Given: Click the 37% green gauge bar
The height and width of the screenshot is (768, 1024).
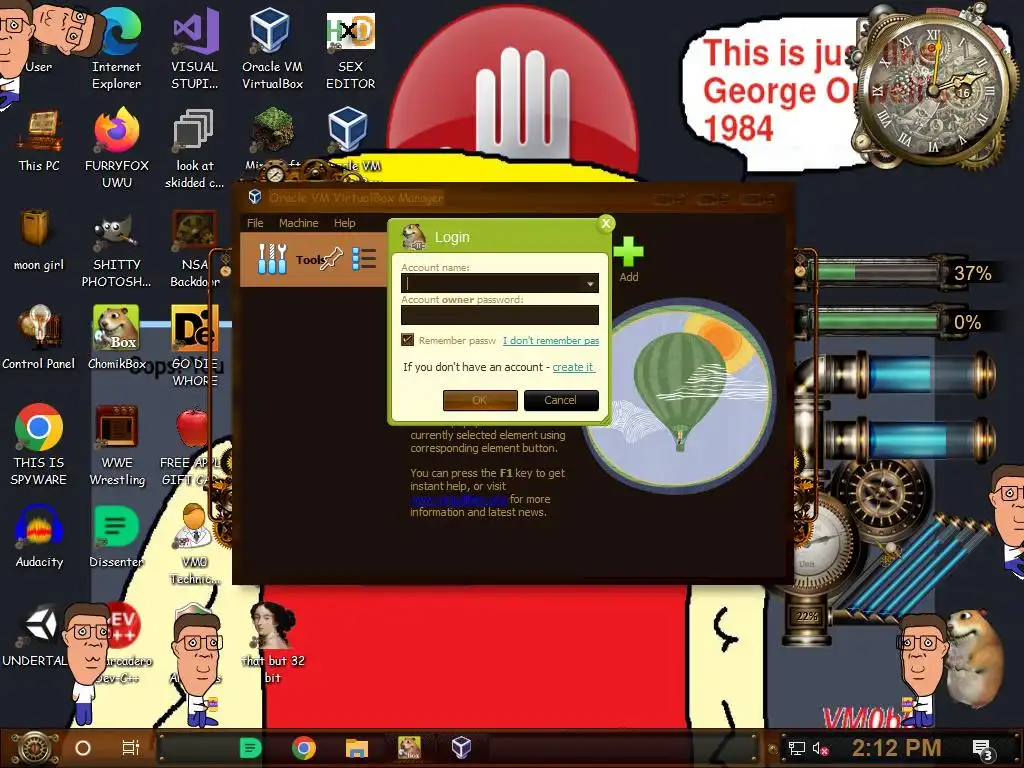Looking at the screenshot, I should tap(876, 272).
